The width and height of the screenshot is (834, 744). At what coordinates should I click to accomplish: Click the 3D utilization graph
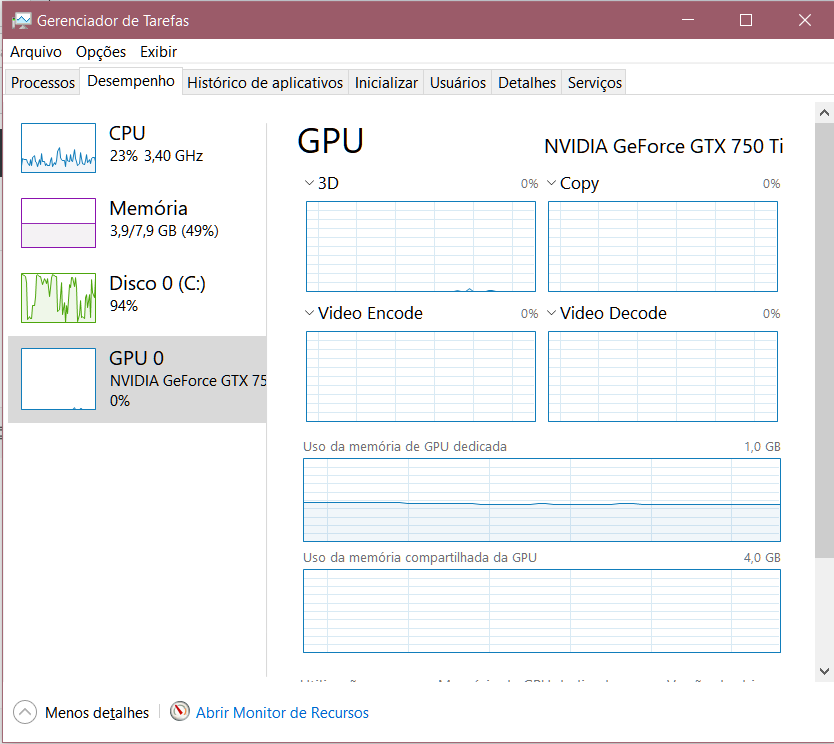tap(421, 246)
